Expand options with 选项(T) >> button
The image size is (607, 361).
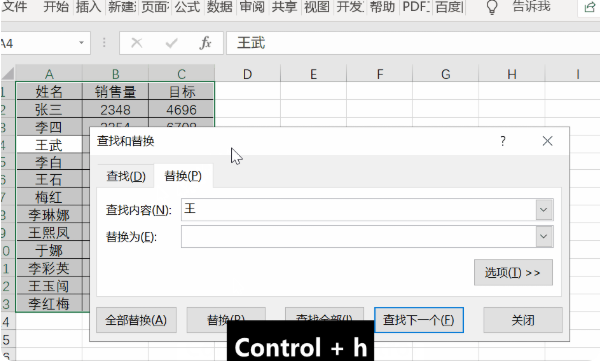pos(513,273)
